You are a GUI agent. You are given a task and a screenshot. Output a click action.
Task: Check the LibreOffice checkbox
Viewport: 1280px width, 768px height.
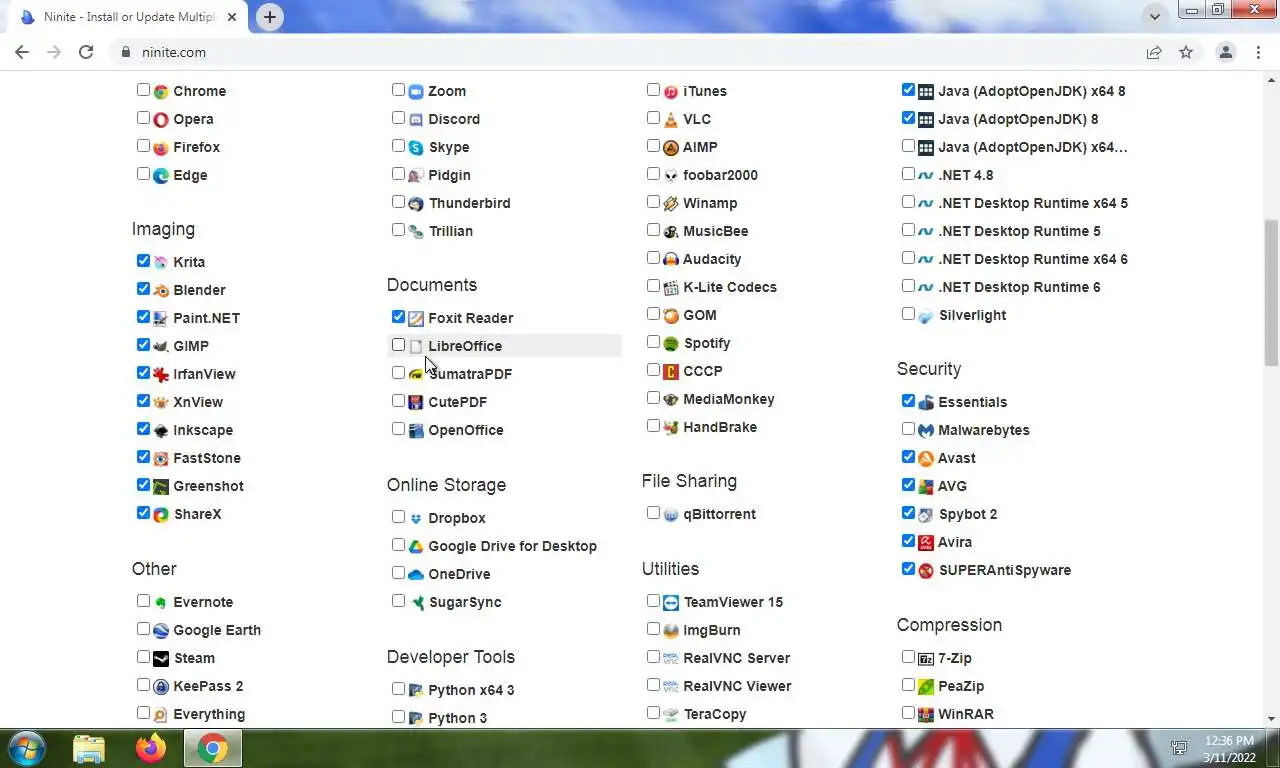[399, 345]
